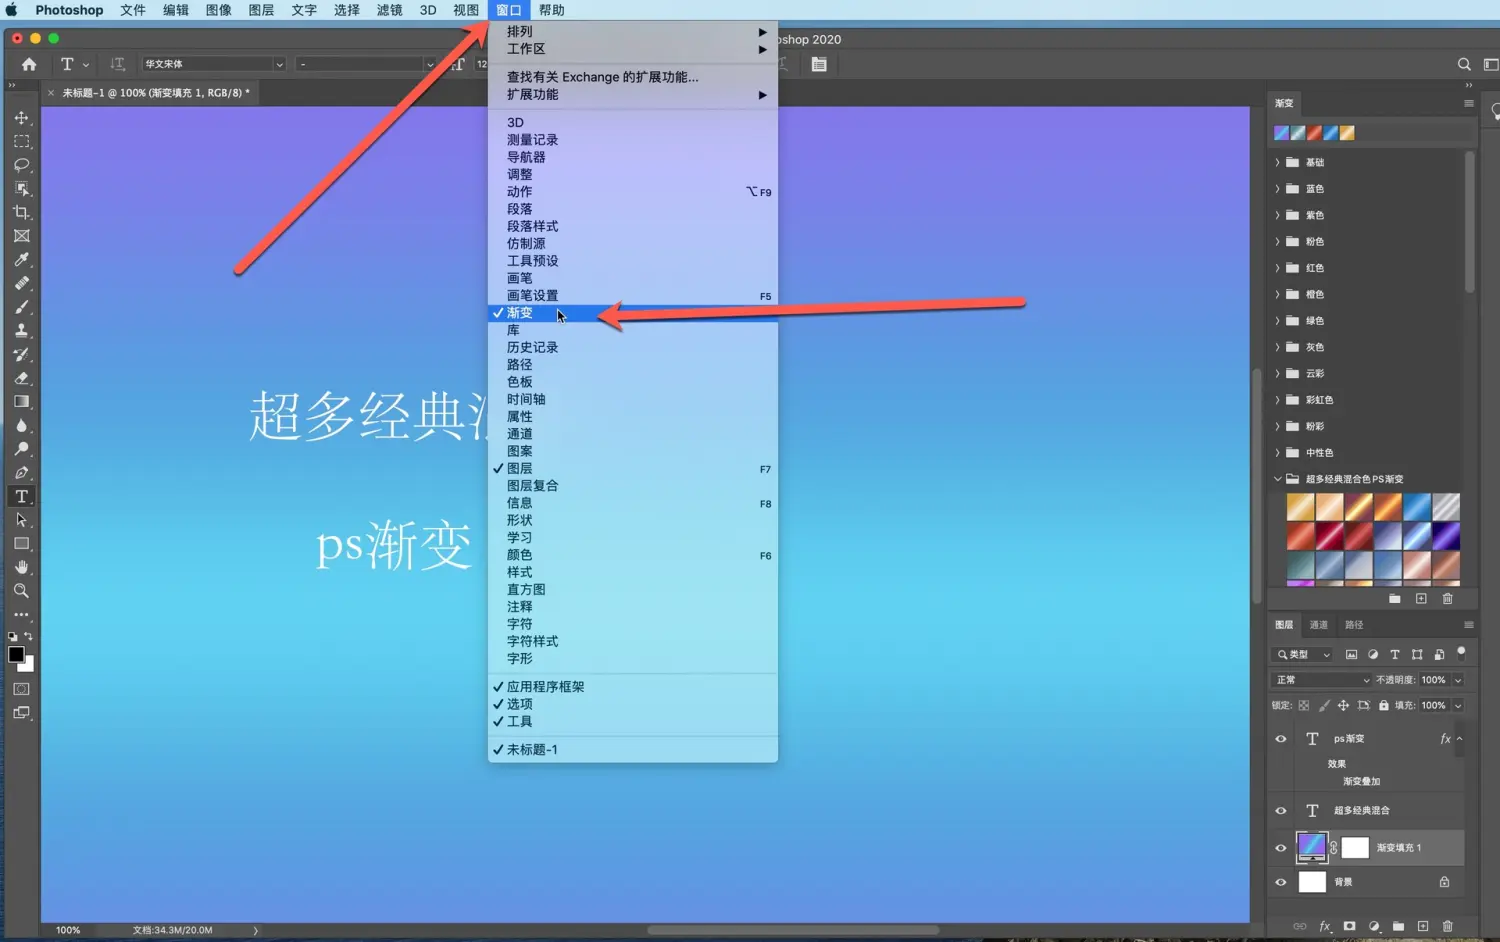Image resolution: width=1500 pixels, height=942 pixels.
Task: Choose 历史记录 from the window menu
Action: (532, 347)
